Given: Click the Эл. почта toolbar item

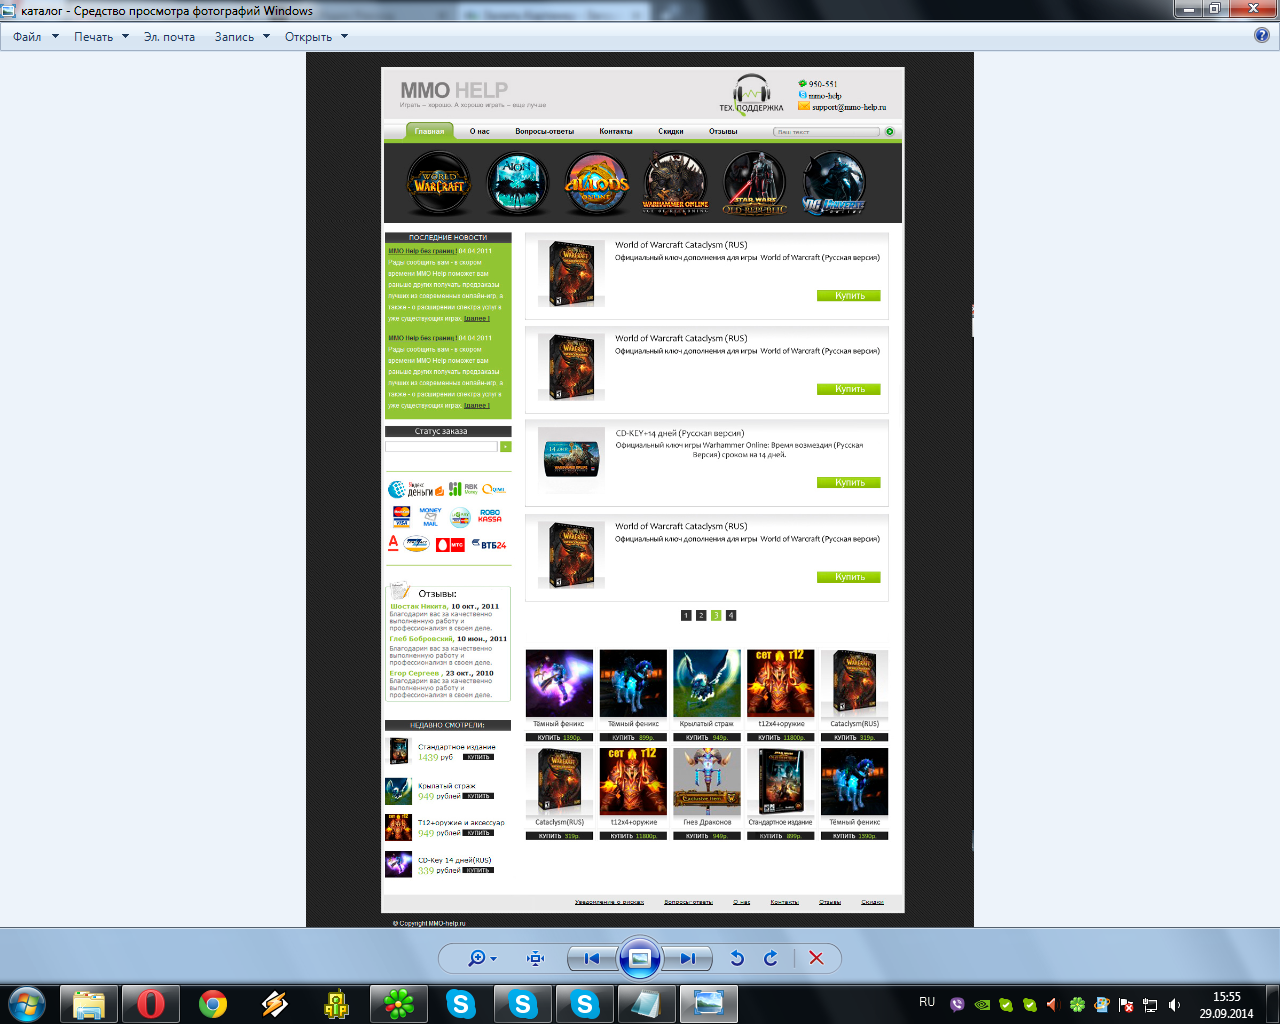Looking at the screenshot, I should pos(169,37).
